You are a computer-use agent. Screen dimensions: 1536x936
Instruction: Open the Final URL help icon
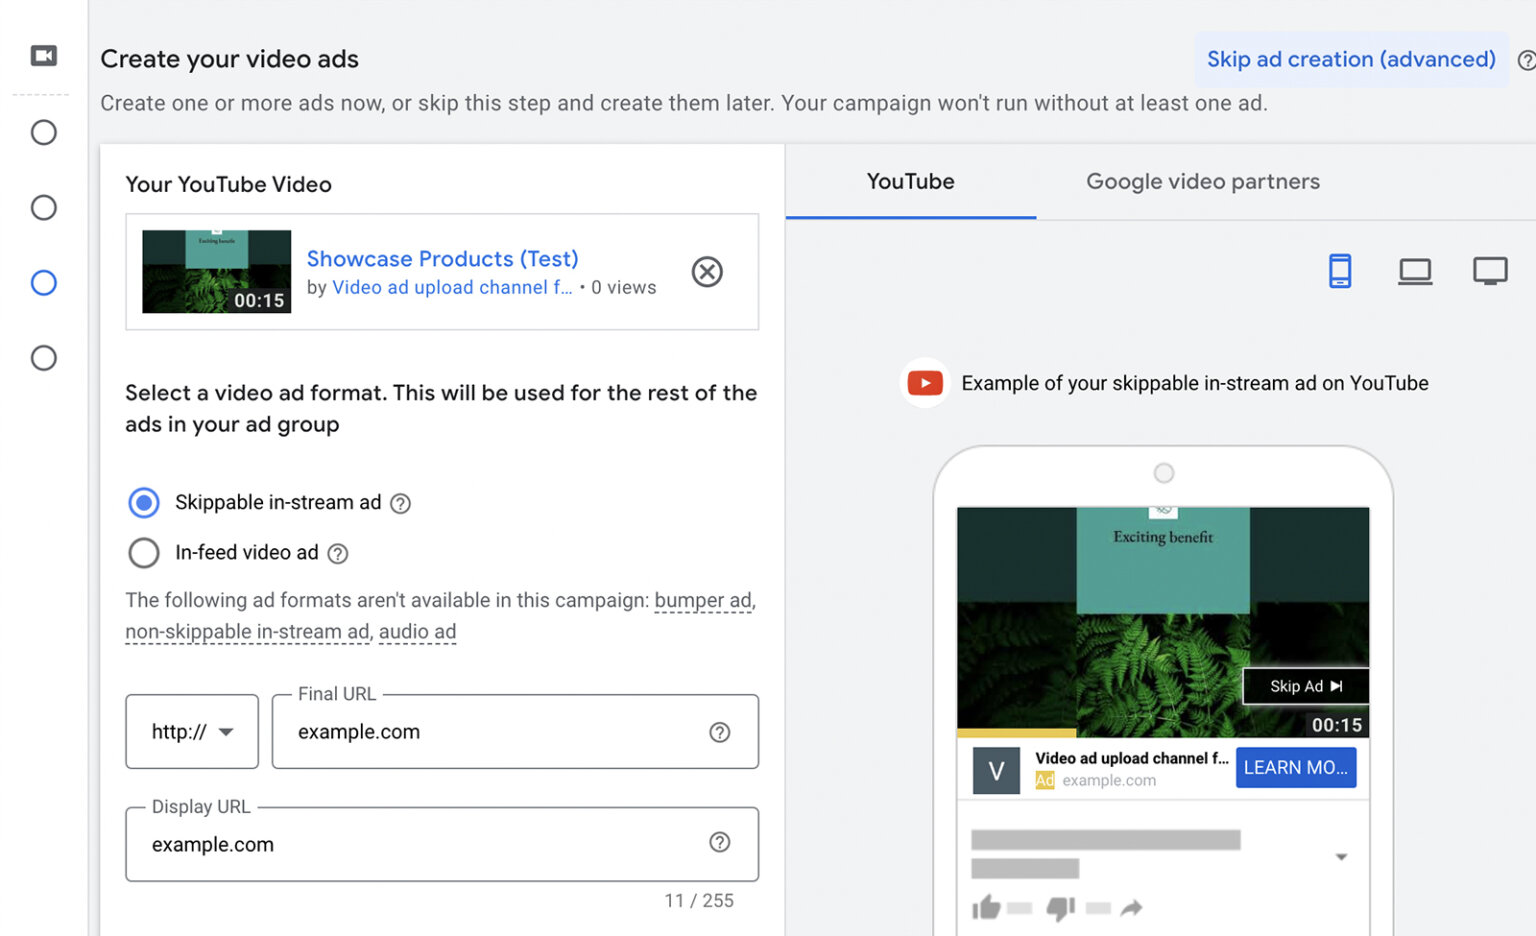tap(720, 732)
